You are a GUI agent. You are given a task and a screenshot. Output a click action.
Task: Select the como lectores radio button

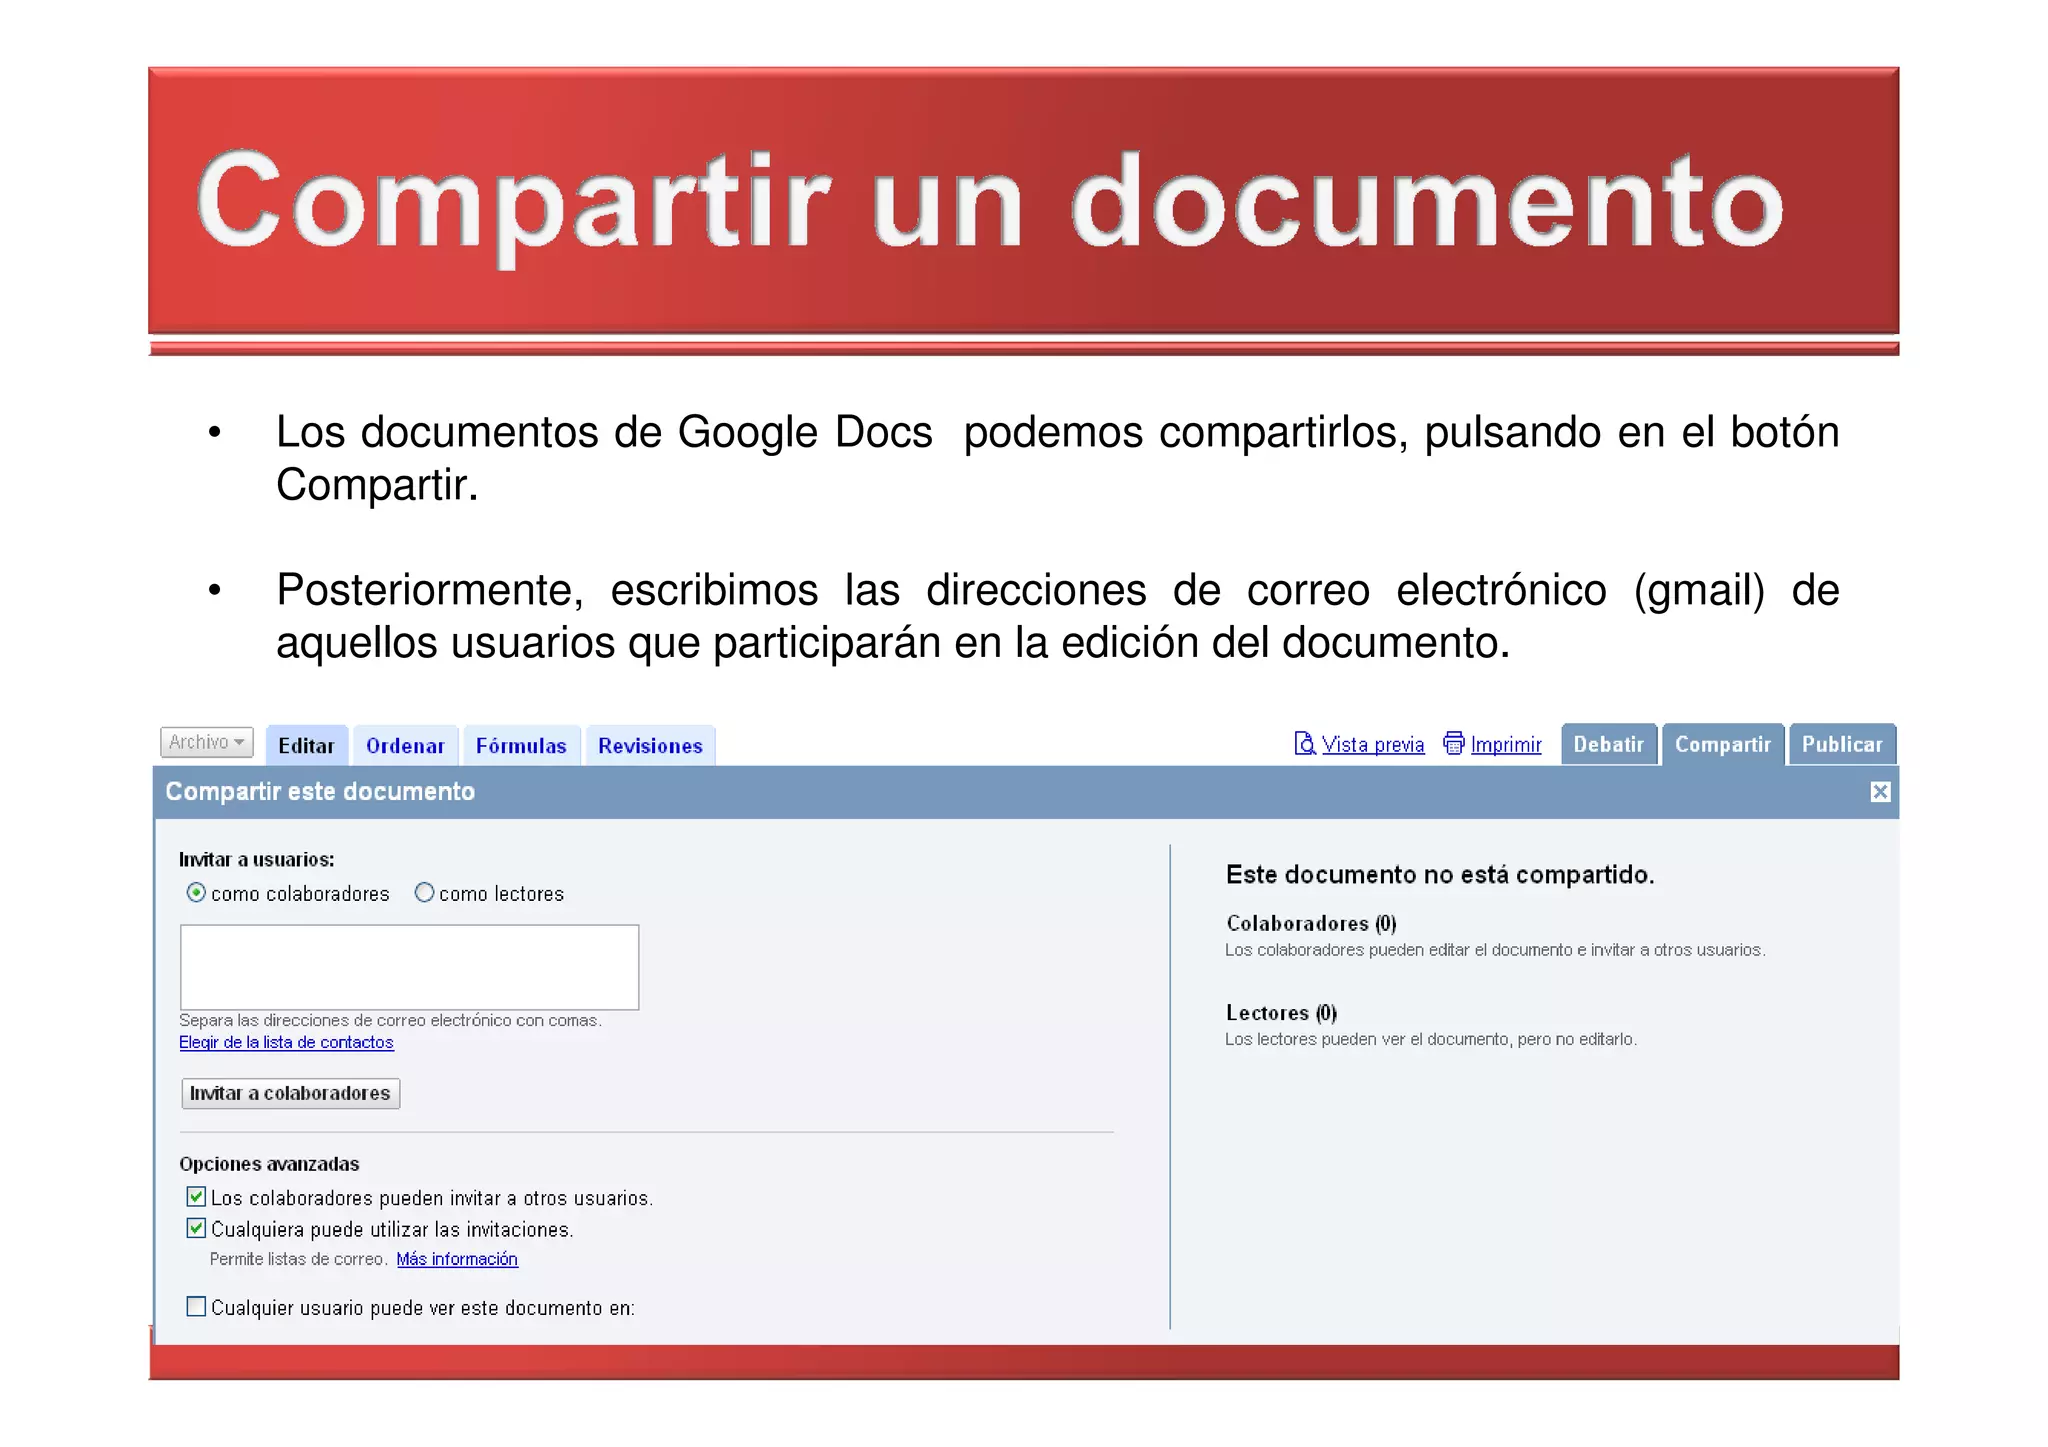click(x=424, y=892)
